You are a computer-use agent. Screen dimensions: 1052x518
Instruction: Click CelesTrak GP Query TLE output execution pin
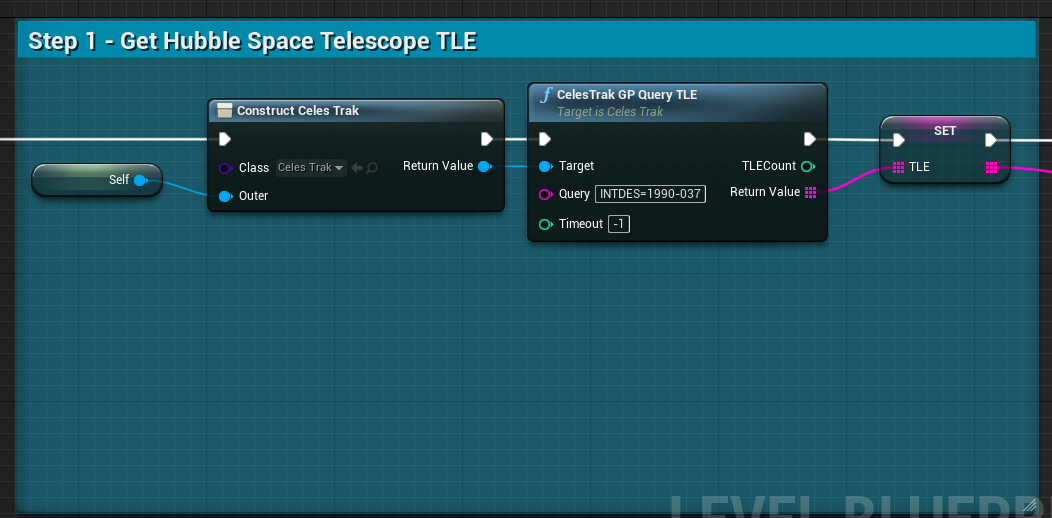pyautogui.click(x=810, y=139)
